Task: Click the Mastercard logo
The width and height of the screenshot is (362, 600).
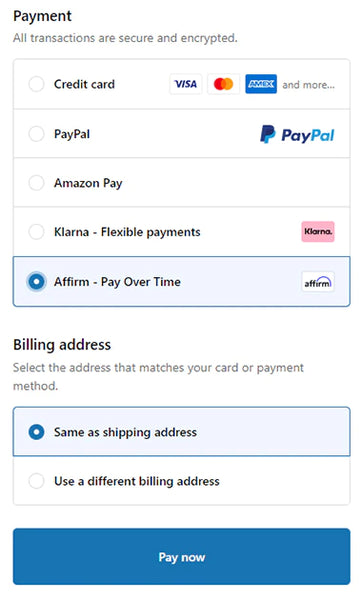Action: 223,84
